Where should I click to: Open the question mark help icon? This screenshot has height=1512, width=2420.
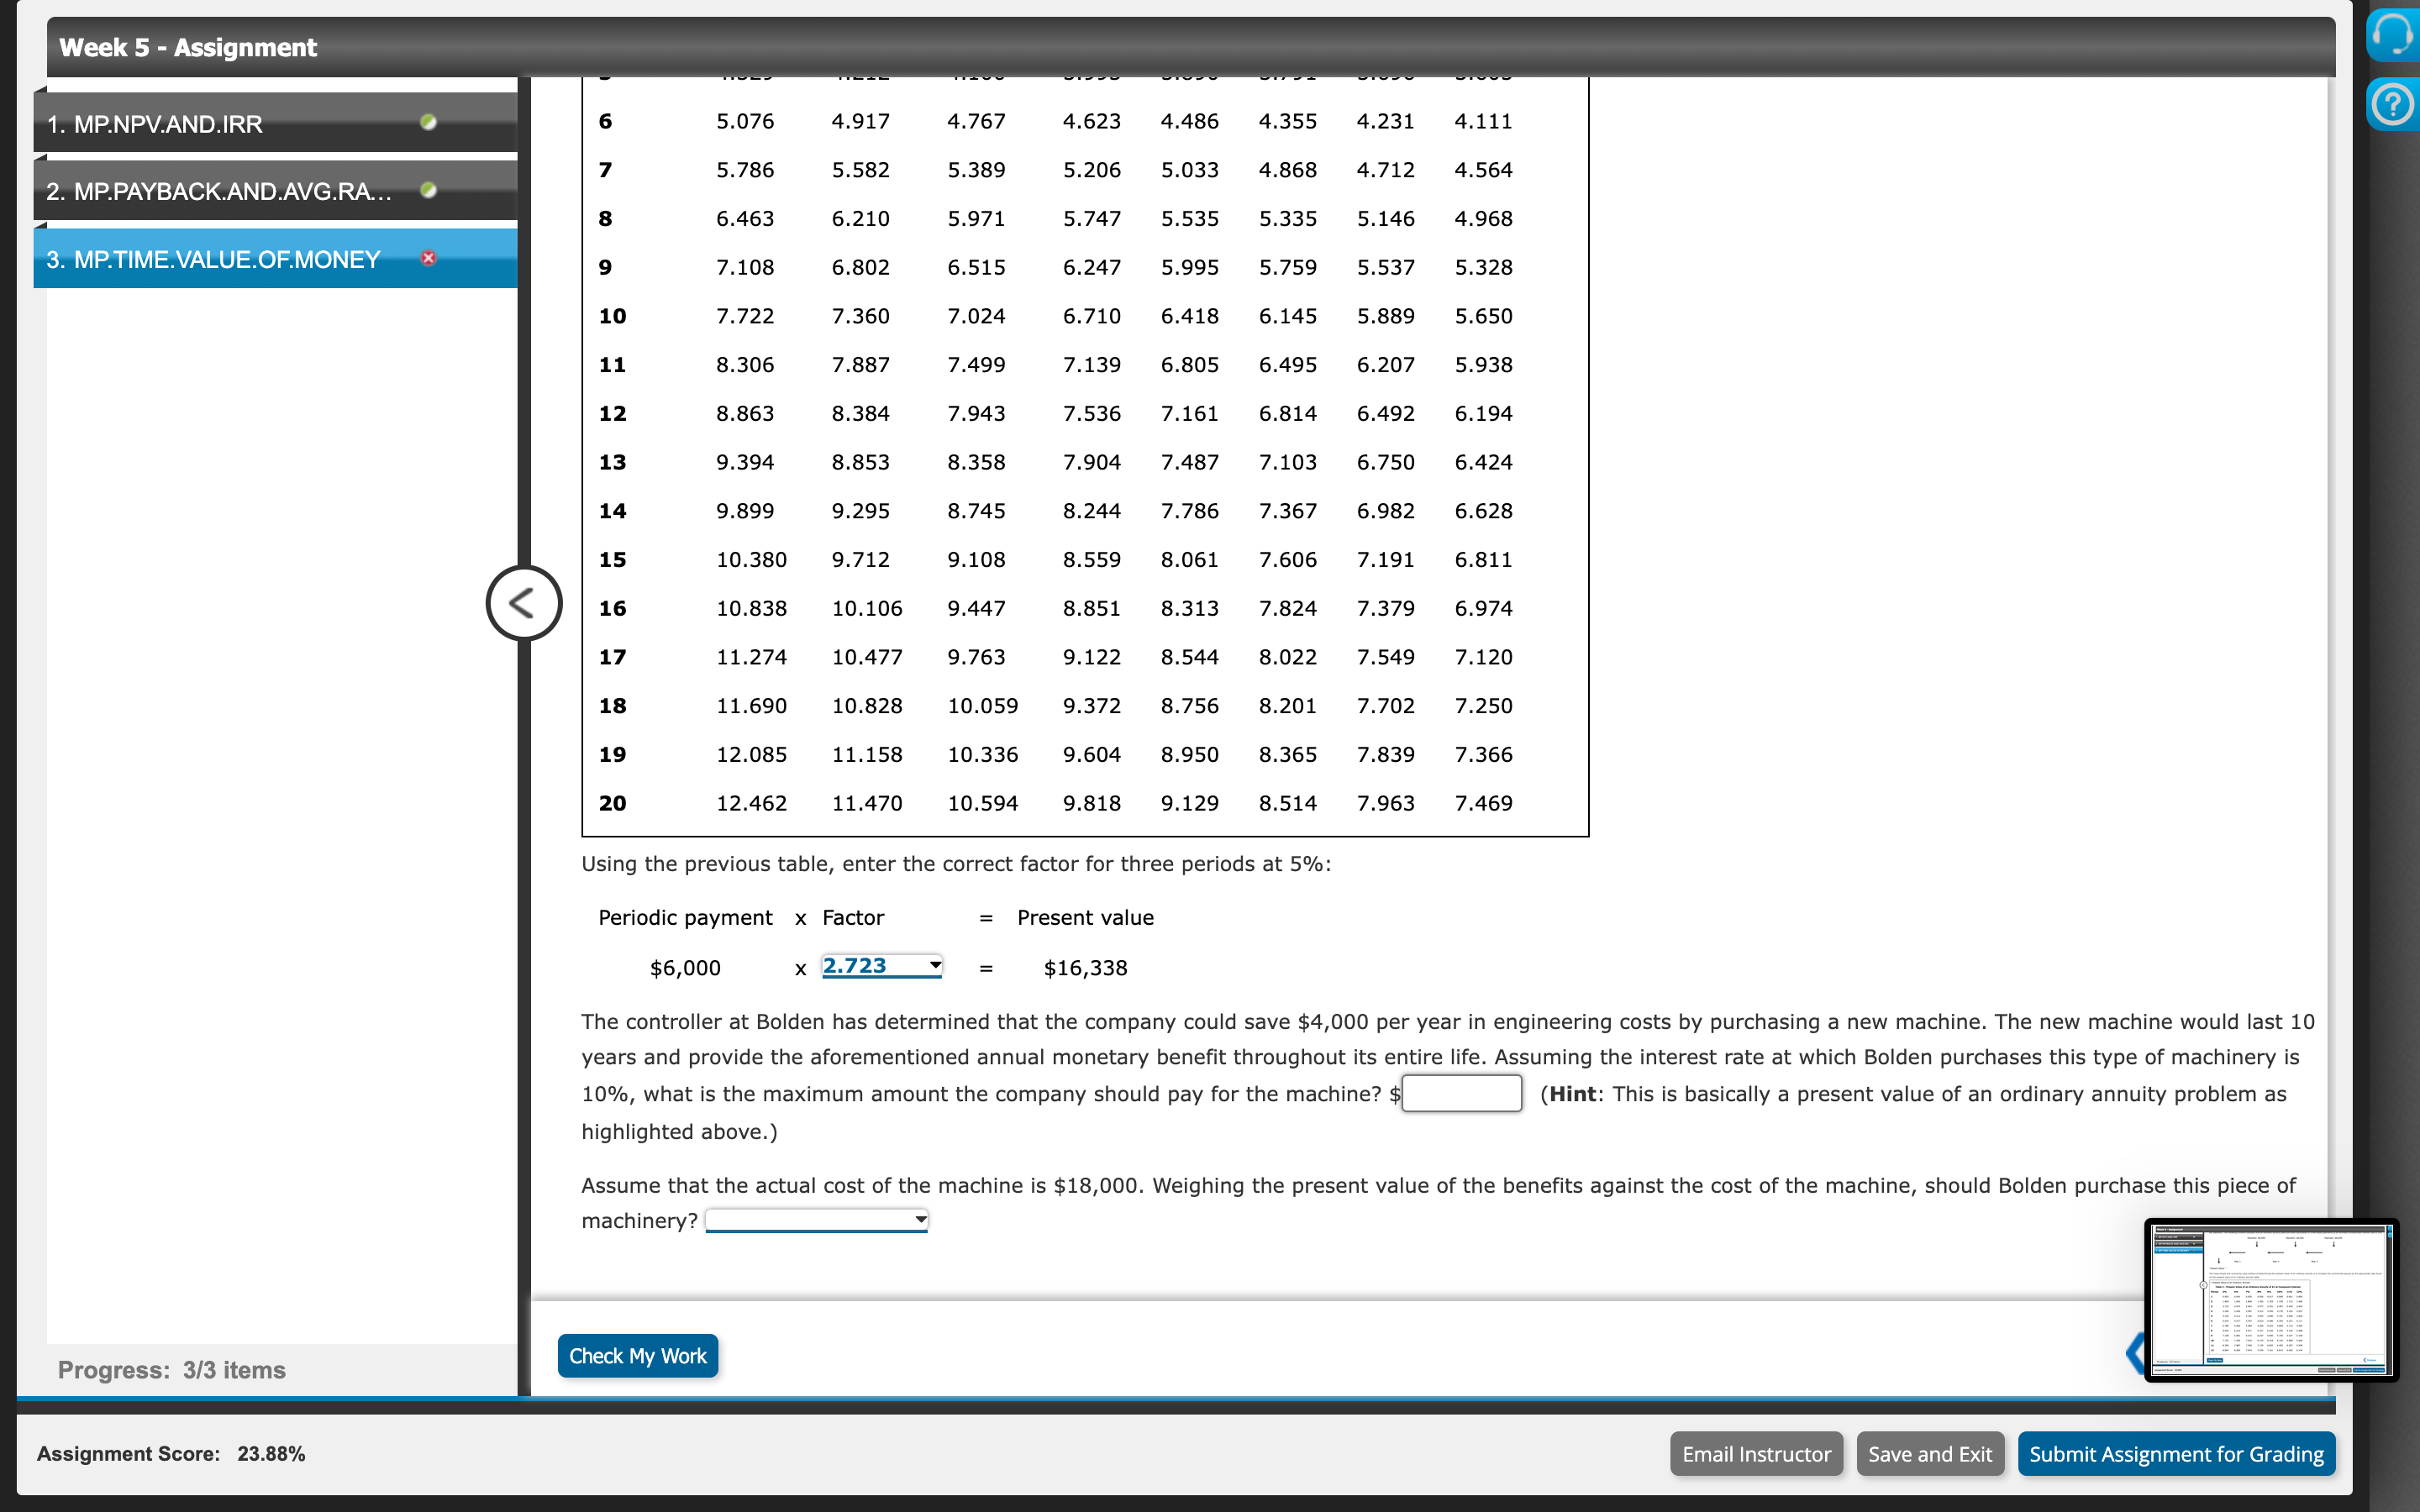coord(2392,104)
